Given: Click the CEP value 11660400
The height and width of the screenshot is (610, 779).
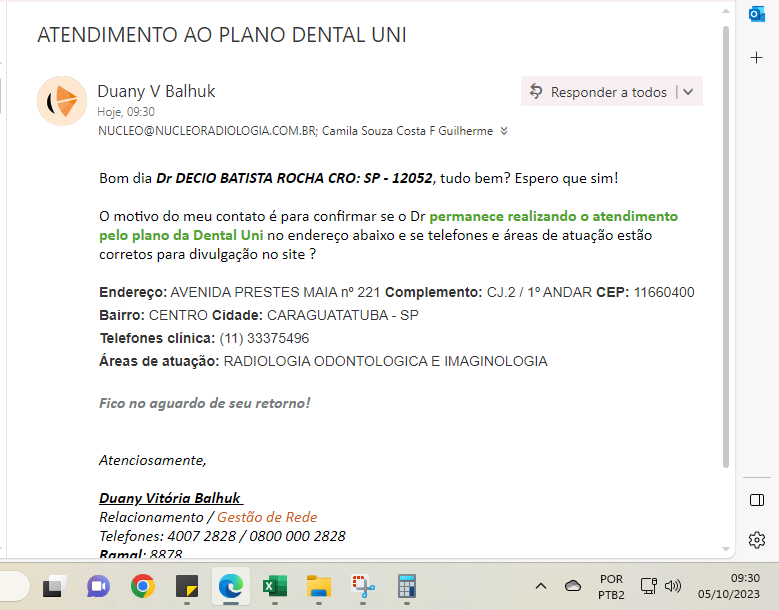Looking at the screenshot, I should 664,292.
